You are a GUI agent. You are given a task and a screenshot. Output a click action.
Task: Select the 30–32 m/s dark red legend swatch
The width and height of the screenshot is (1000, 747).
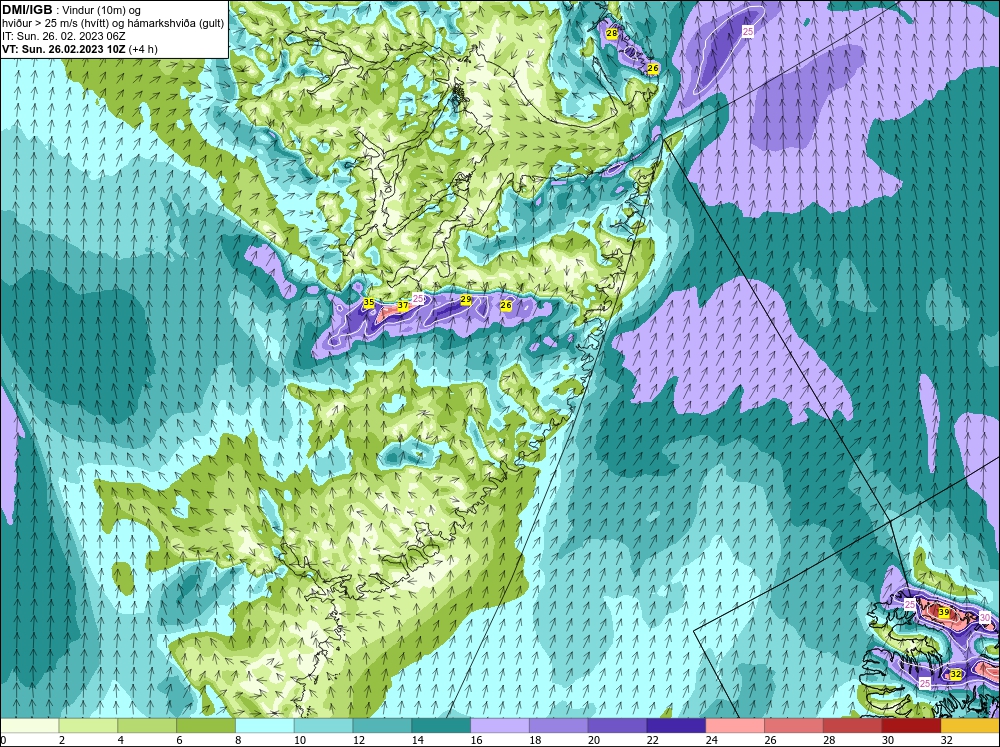coord(911,725)
